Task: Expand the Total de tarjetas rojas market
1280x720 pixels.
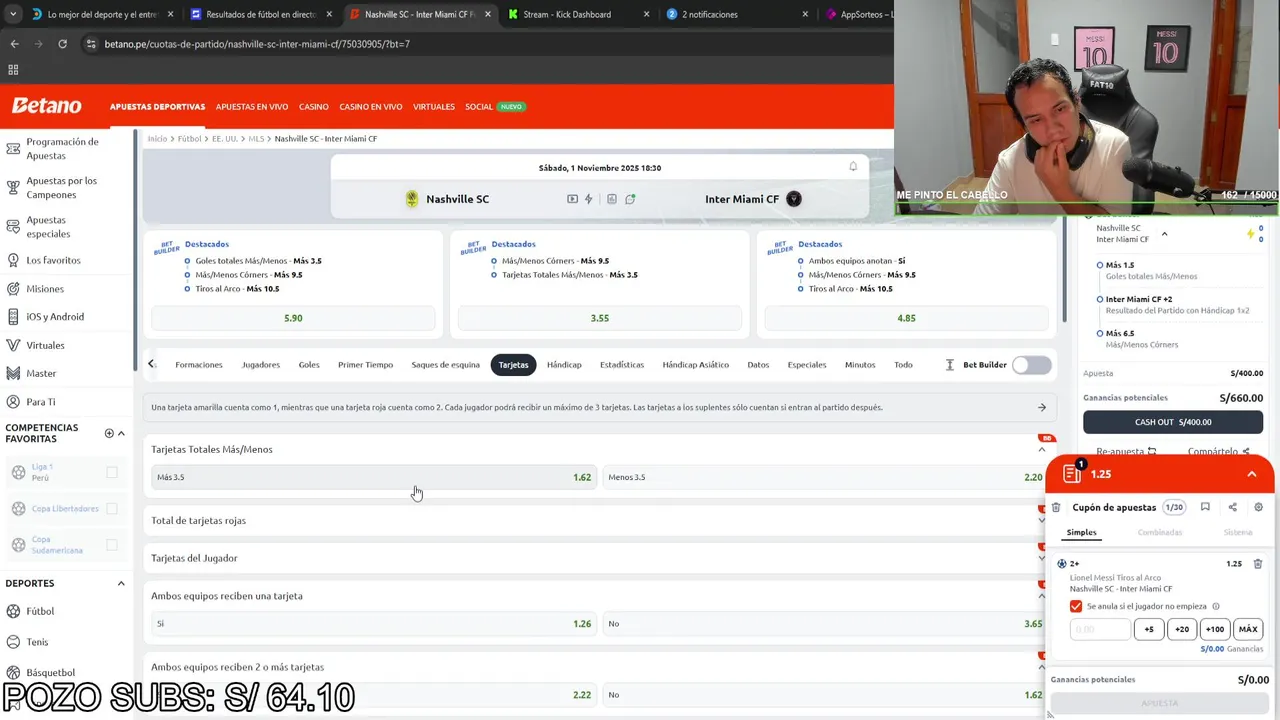Action: tap(1041, 520)
